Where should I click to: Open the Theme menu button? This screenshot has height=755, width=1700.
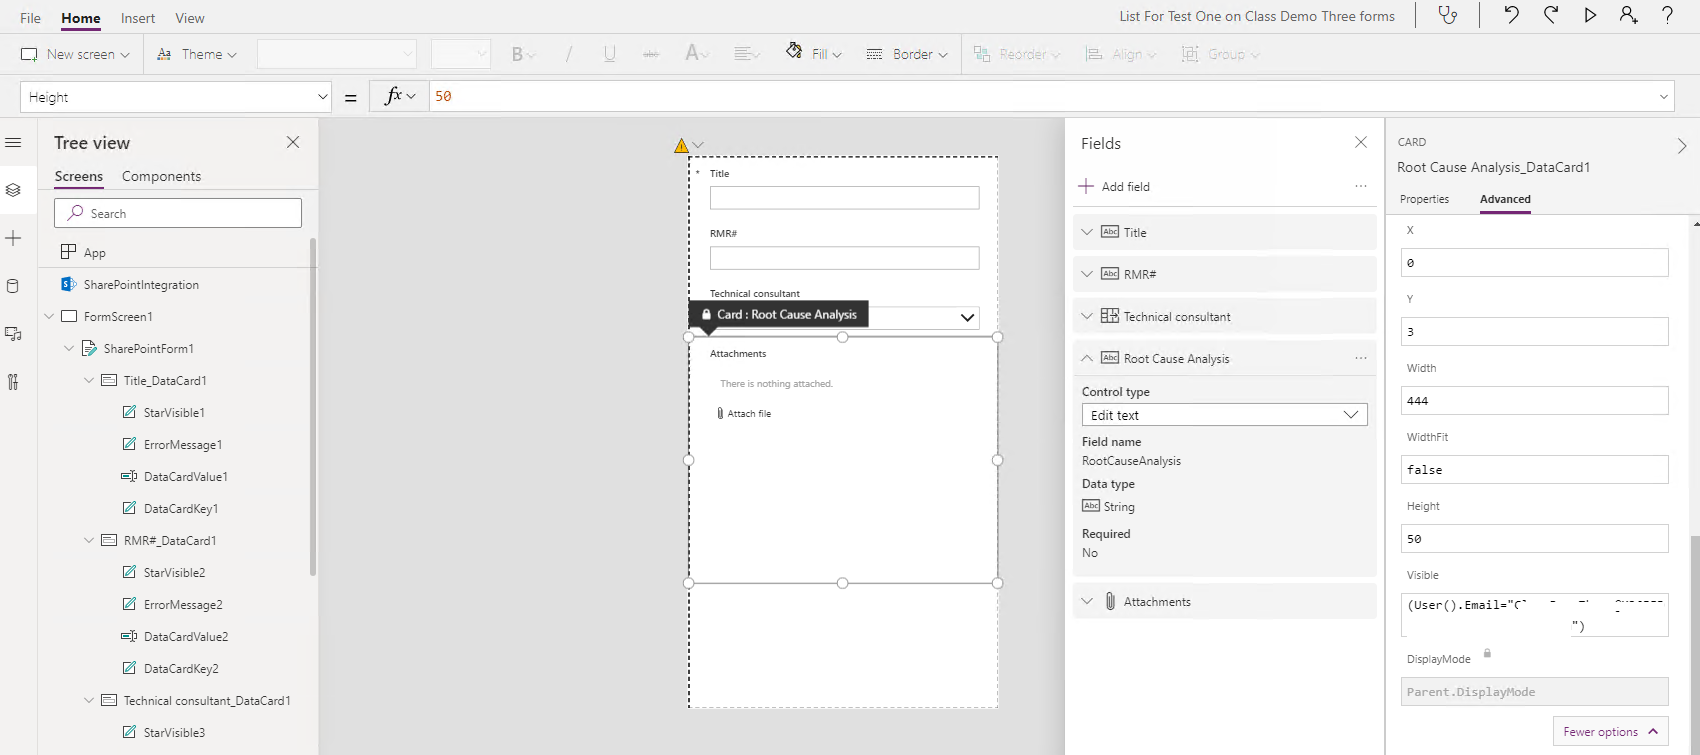(197, 54)
